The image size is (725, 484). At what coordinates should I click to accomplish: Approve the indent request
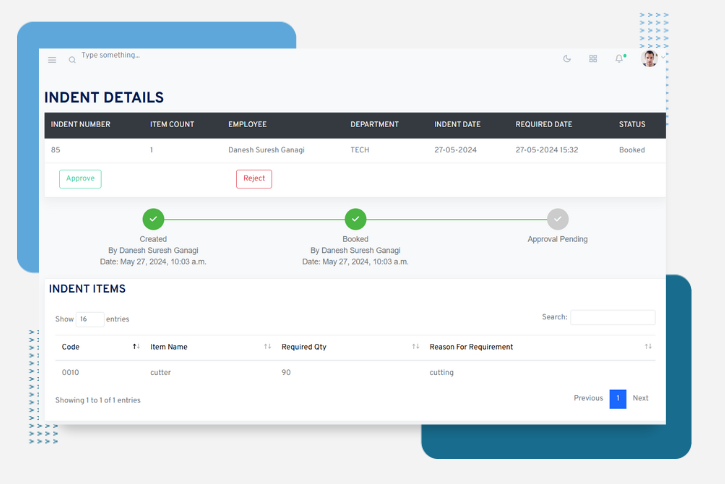pos(80,179)
